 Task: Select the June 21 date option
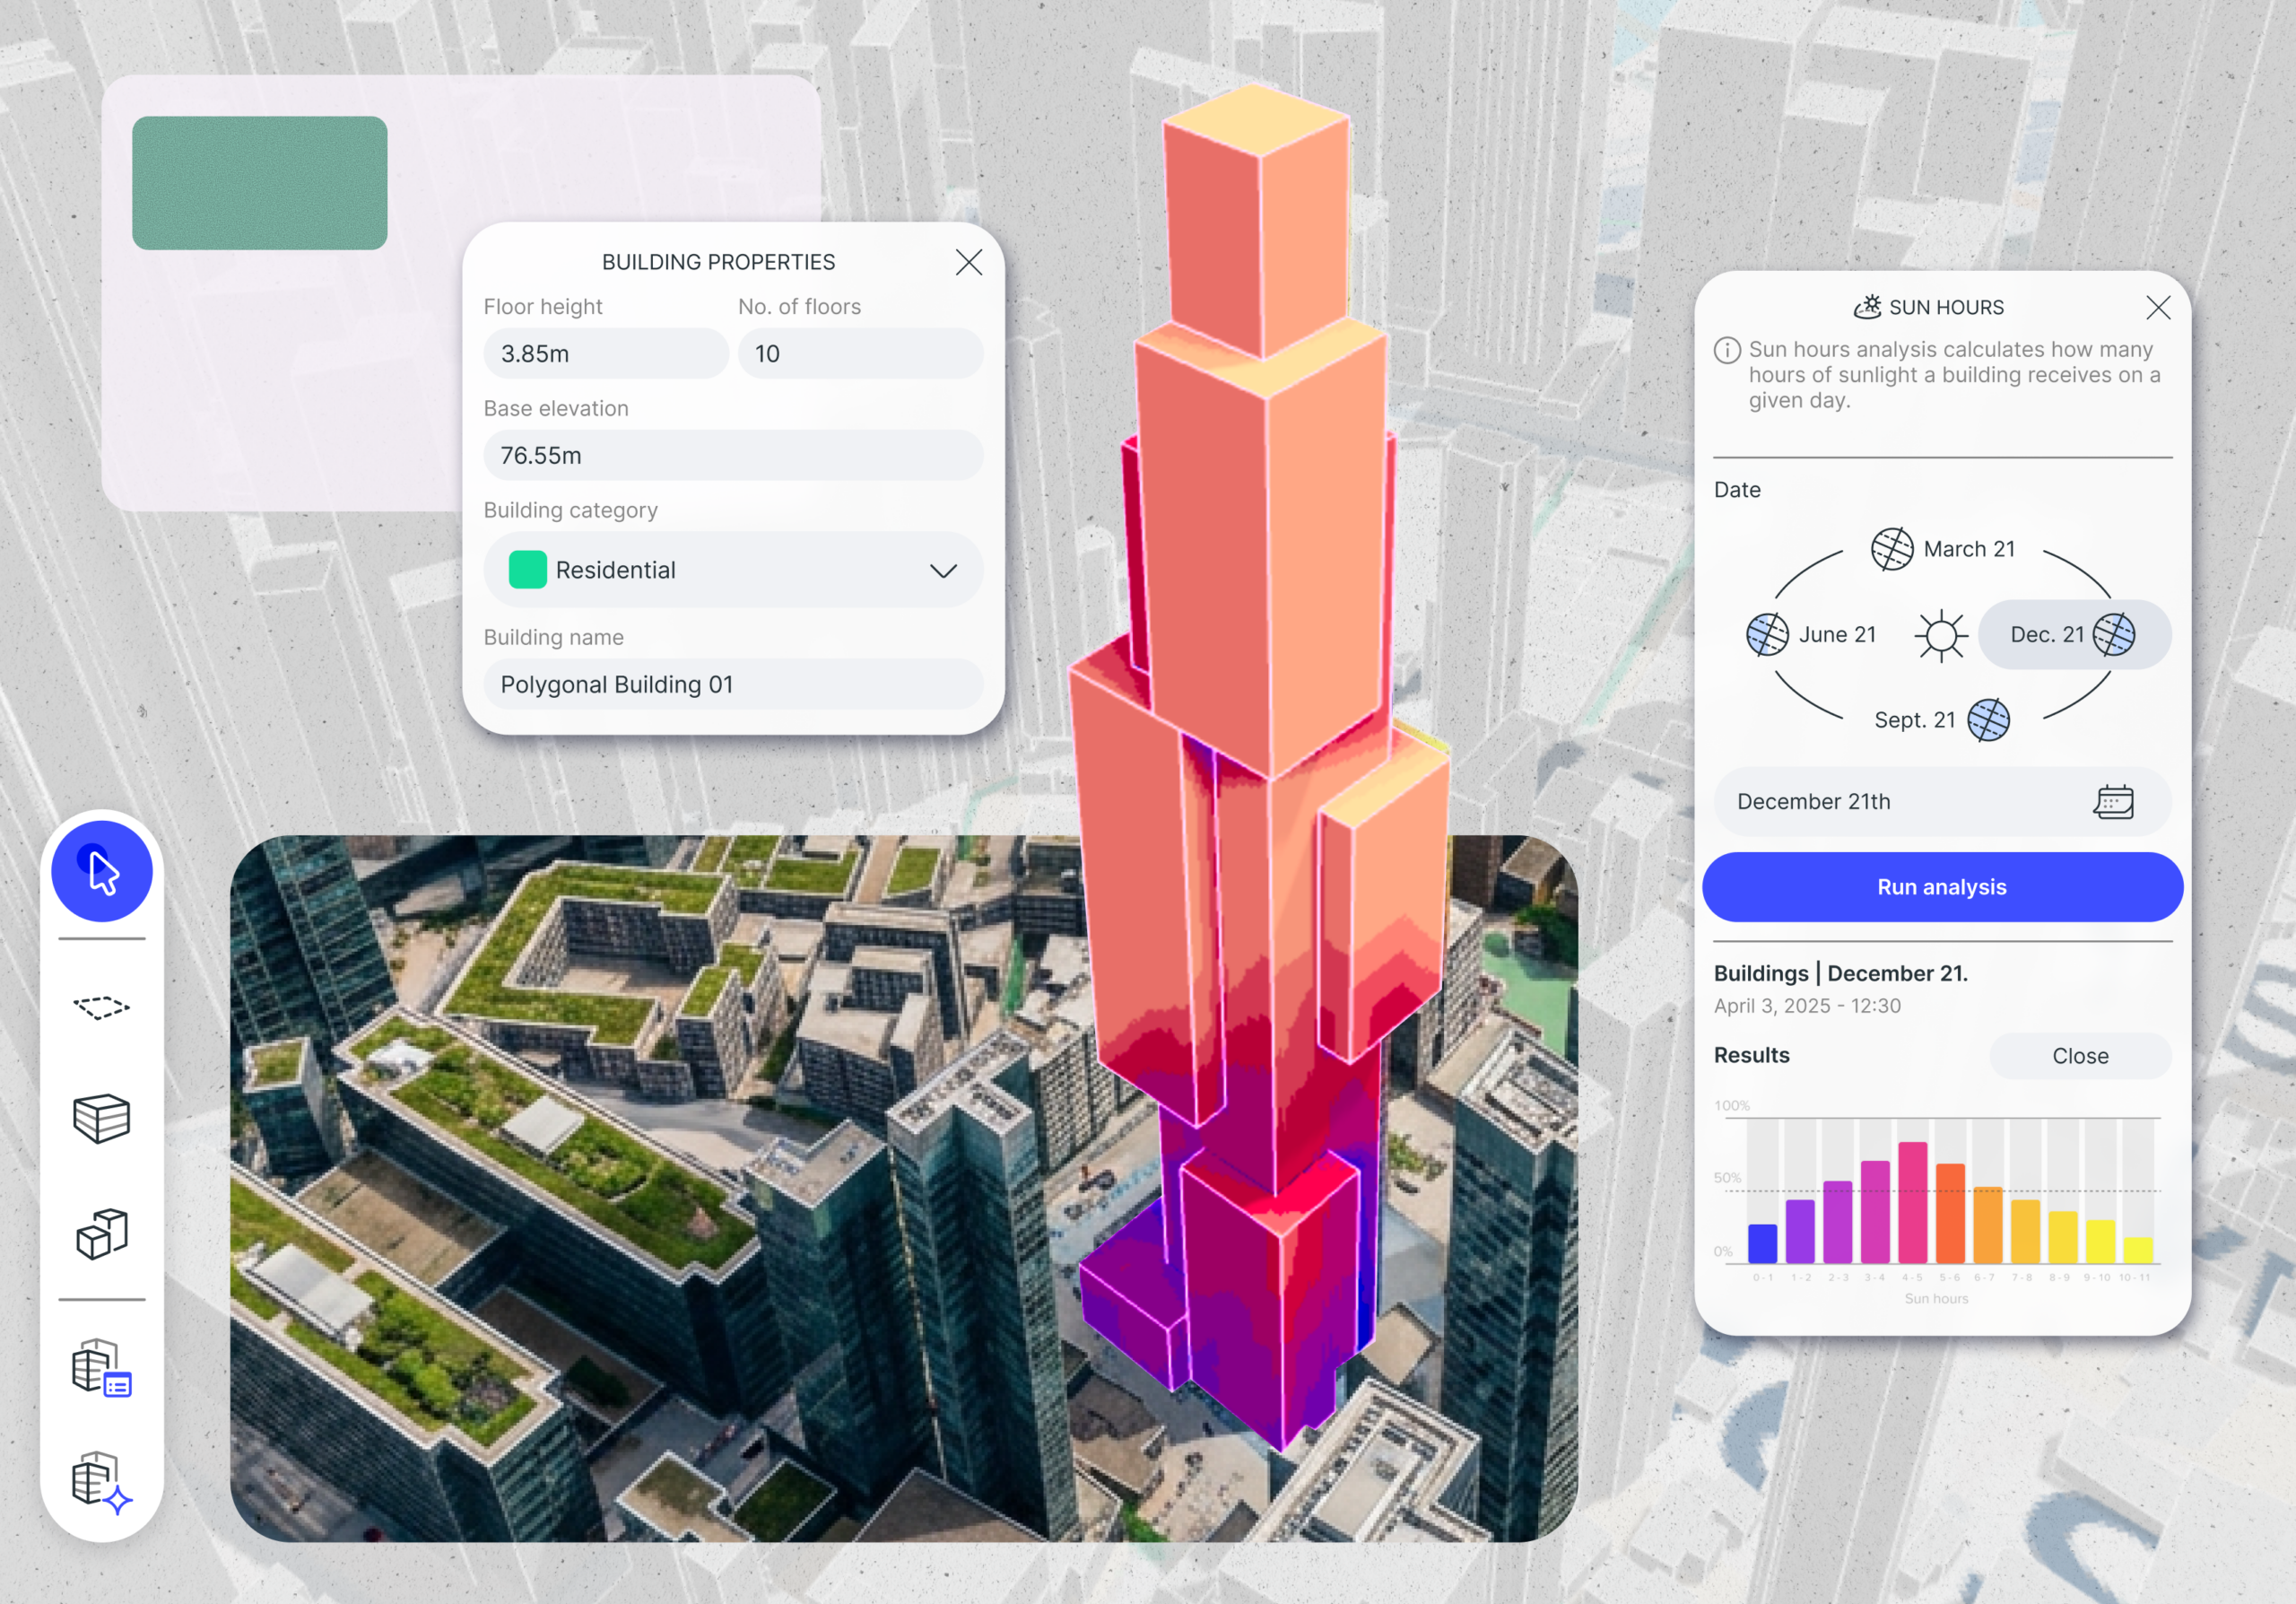[x=1811, y=634]
